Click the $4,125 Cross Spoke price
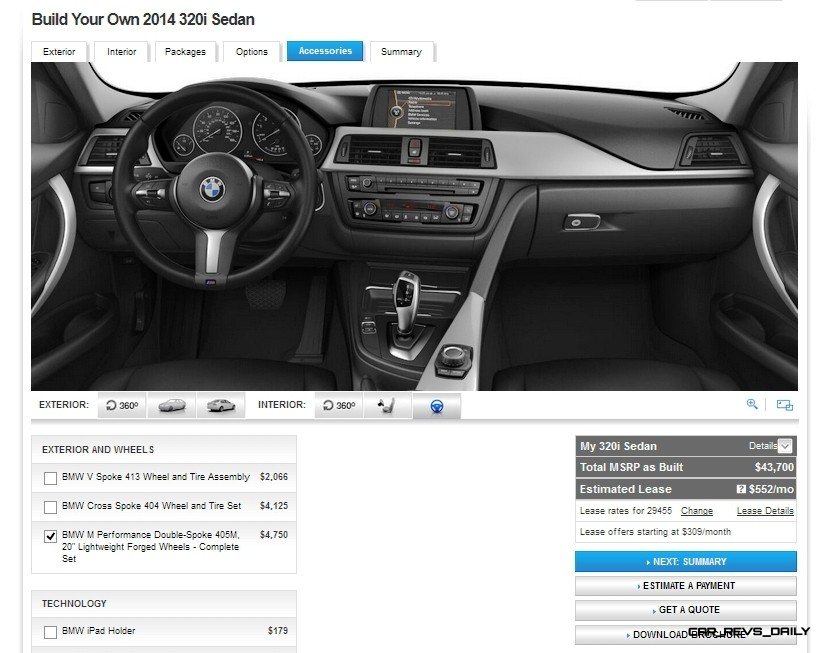 pos(274,505)
